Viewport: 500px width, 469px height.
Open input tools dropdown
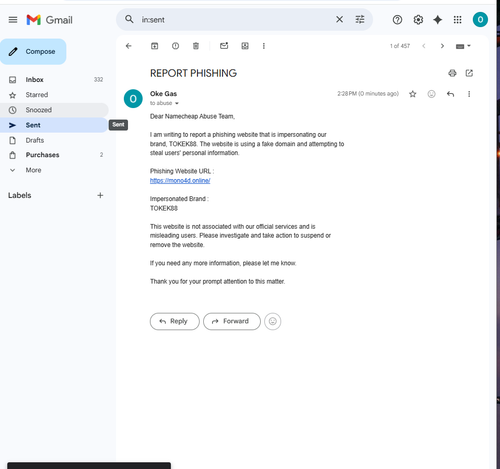point(463,46)
